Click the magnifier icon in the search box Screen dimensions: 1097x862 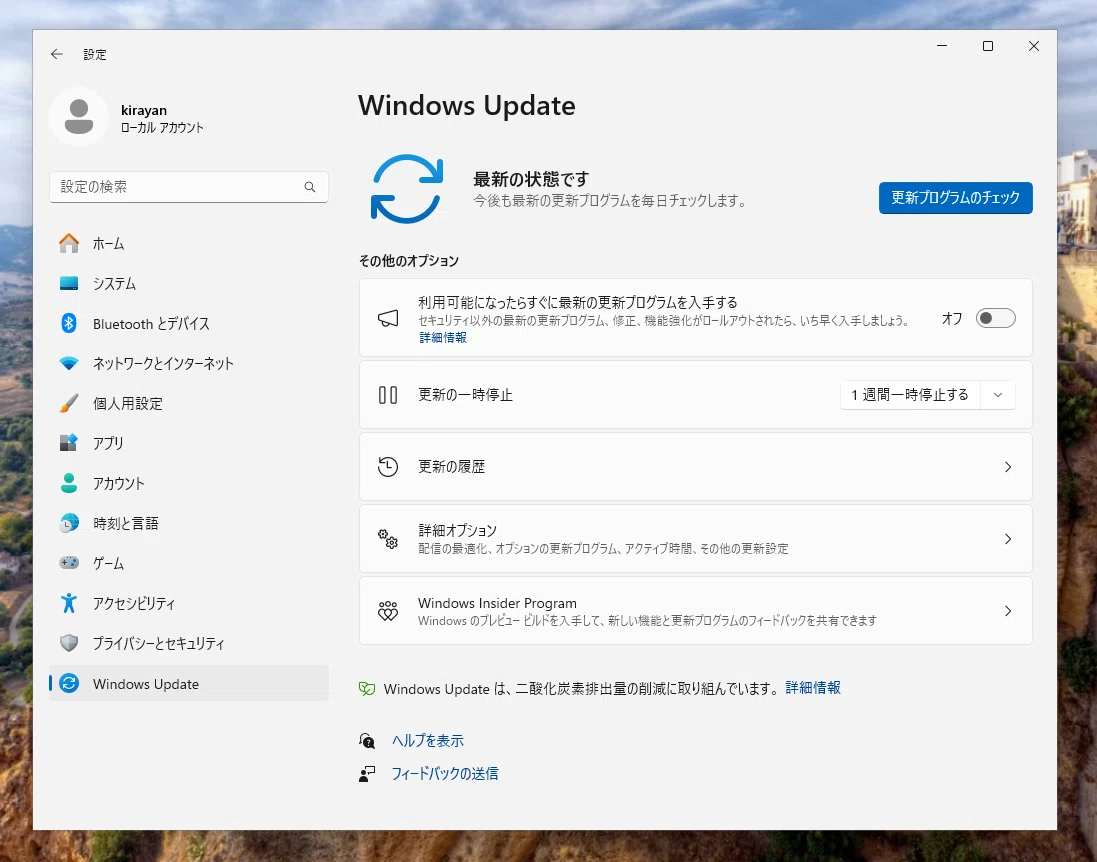[310, 187]
